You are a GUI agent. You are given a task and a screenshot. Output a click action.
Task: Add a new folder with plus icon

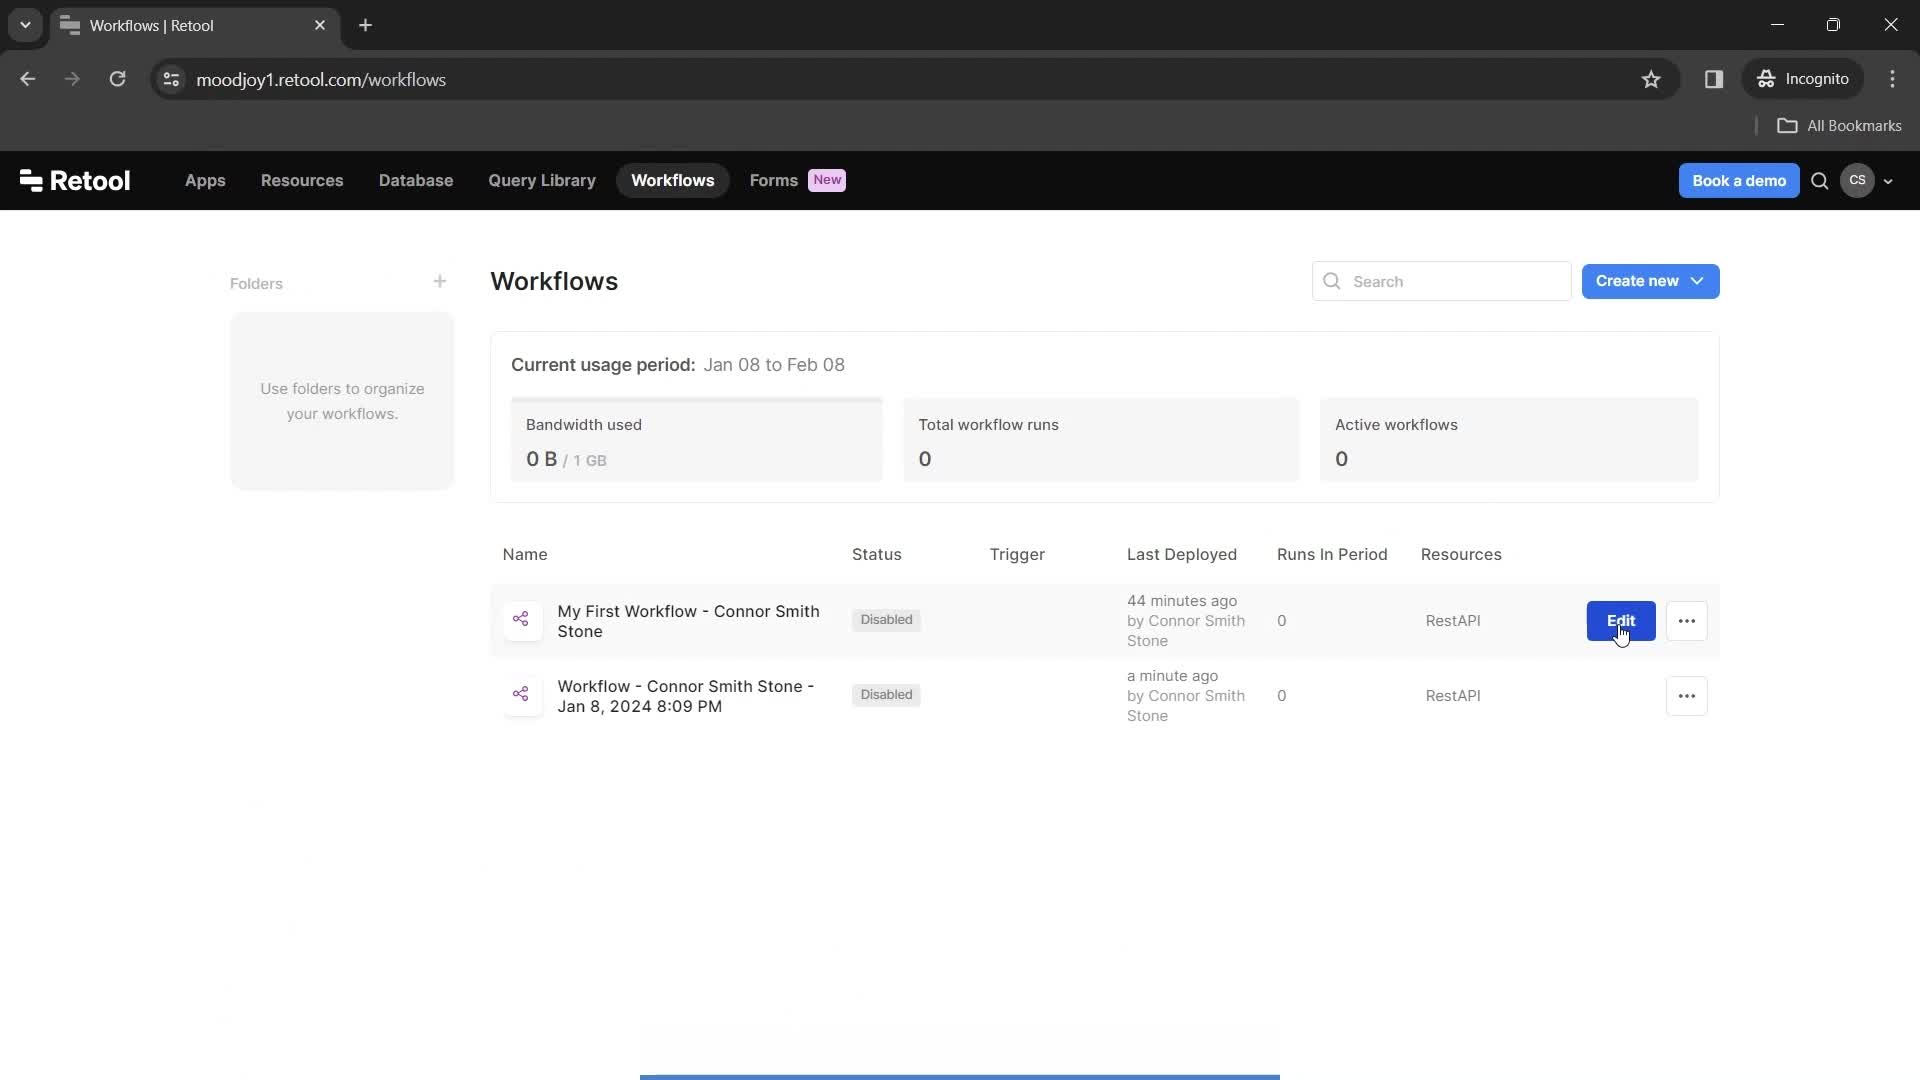(440, 282)
